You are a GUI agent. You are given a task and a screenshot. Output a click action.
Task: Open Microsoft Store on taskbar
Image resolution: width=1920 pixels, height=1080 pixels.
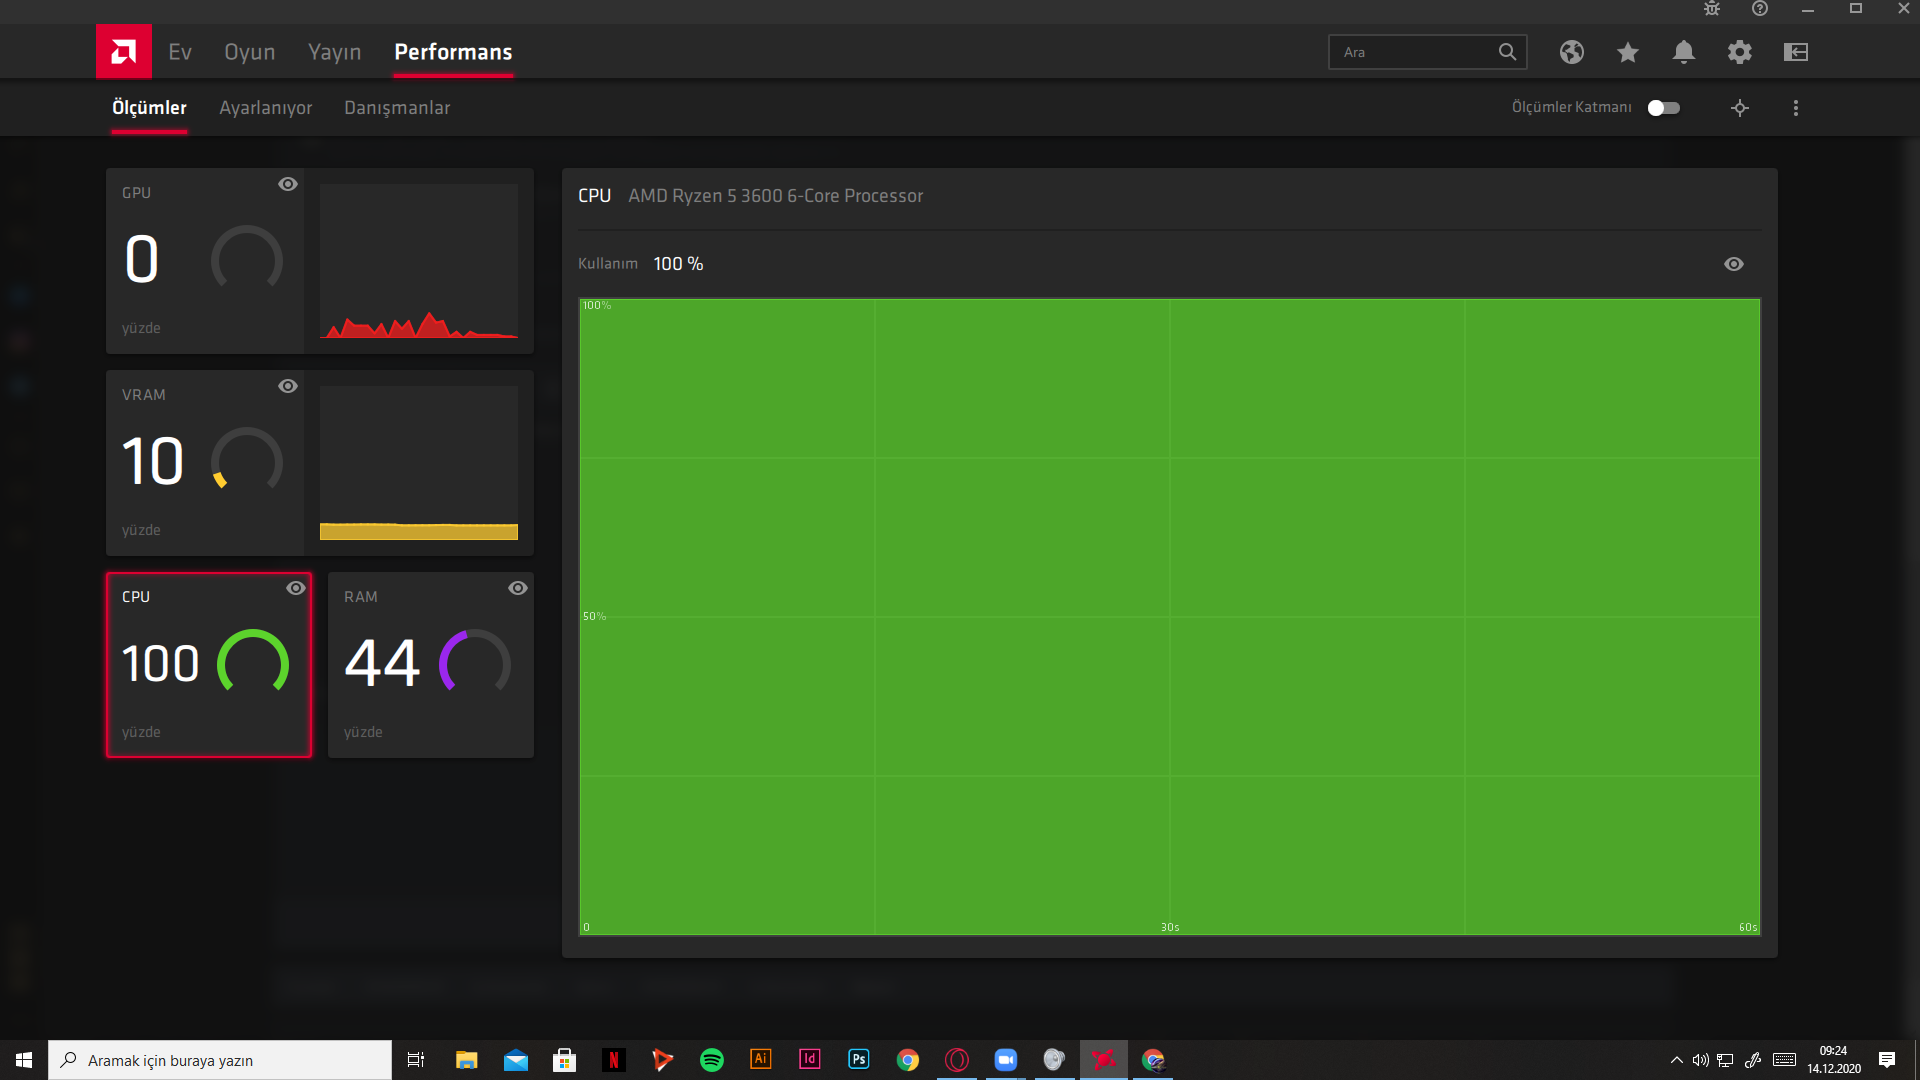click(x=565, y=1060)
